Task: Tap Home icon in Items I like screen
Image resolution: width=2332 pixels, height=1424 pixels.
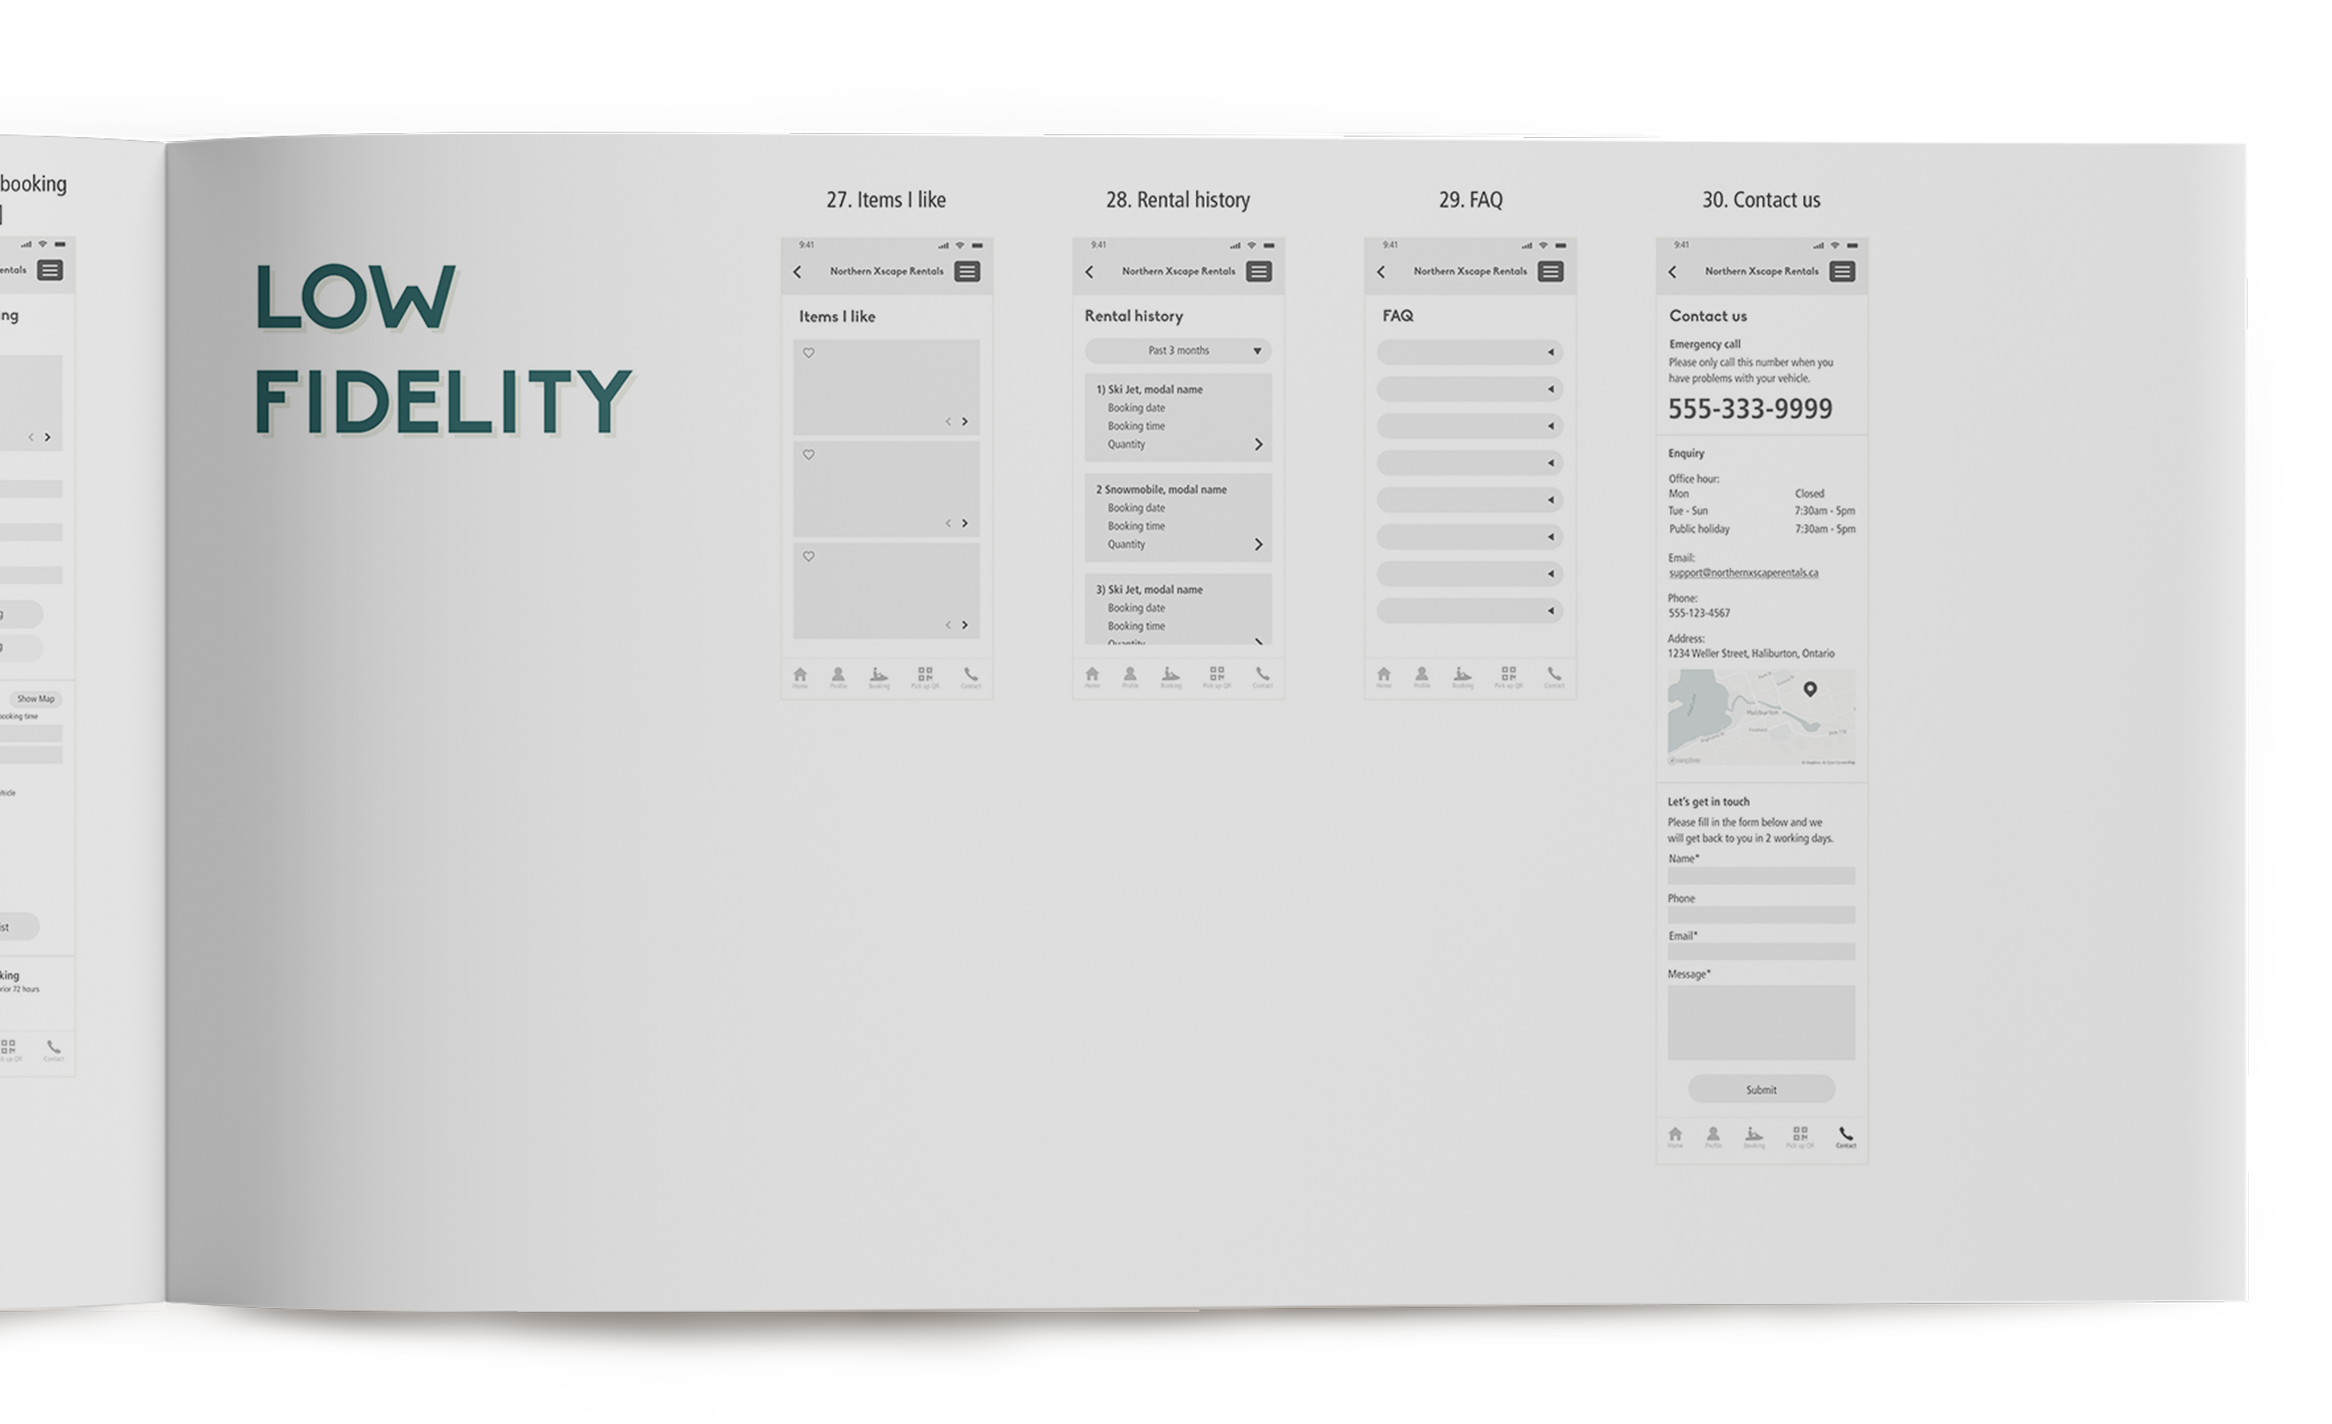Action: click(800, 676)
